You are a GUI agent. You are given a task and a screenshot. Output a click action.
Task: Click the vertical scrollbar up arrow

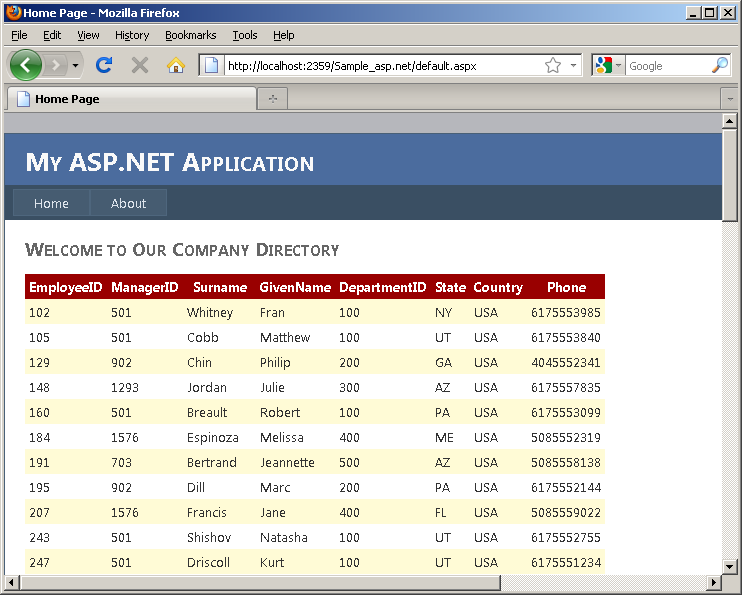[x=729, y=121]
